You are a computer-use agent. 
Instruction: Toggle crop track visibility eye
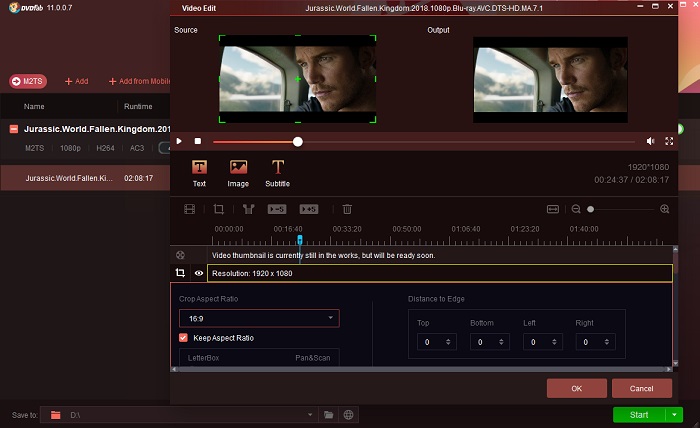(x=199, y=273)
